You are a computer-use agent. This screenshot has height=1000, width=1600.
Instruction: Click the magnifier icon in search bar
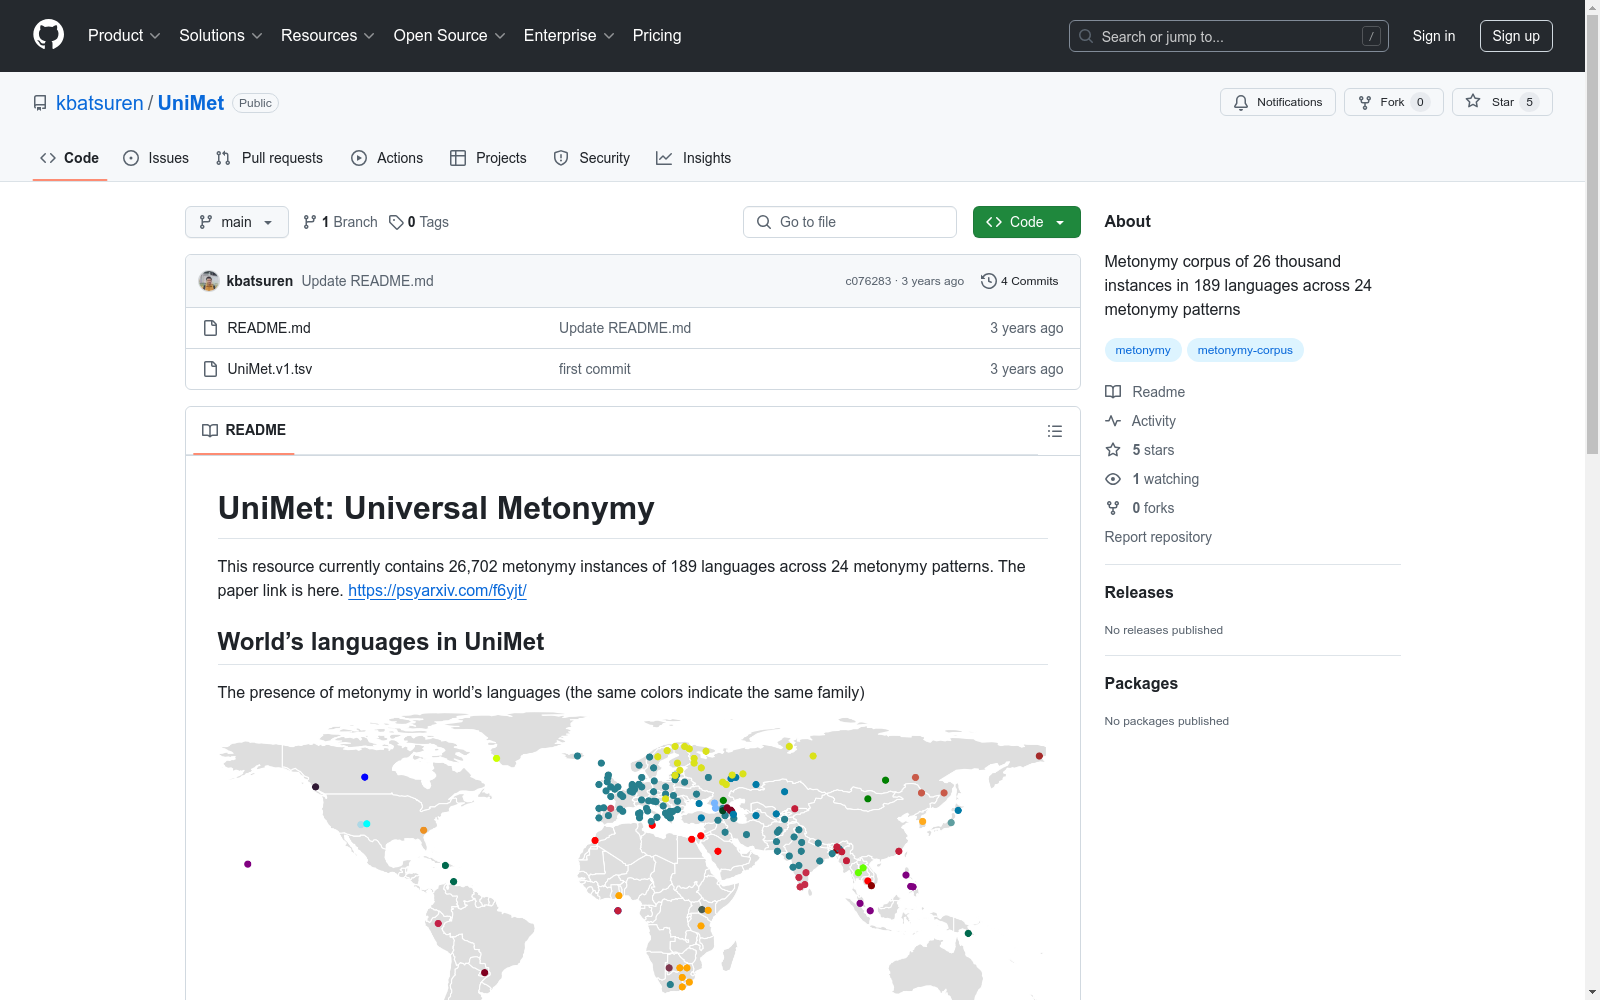coord(1086,36)
